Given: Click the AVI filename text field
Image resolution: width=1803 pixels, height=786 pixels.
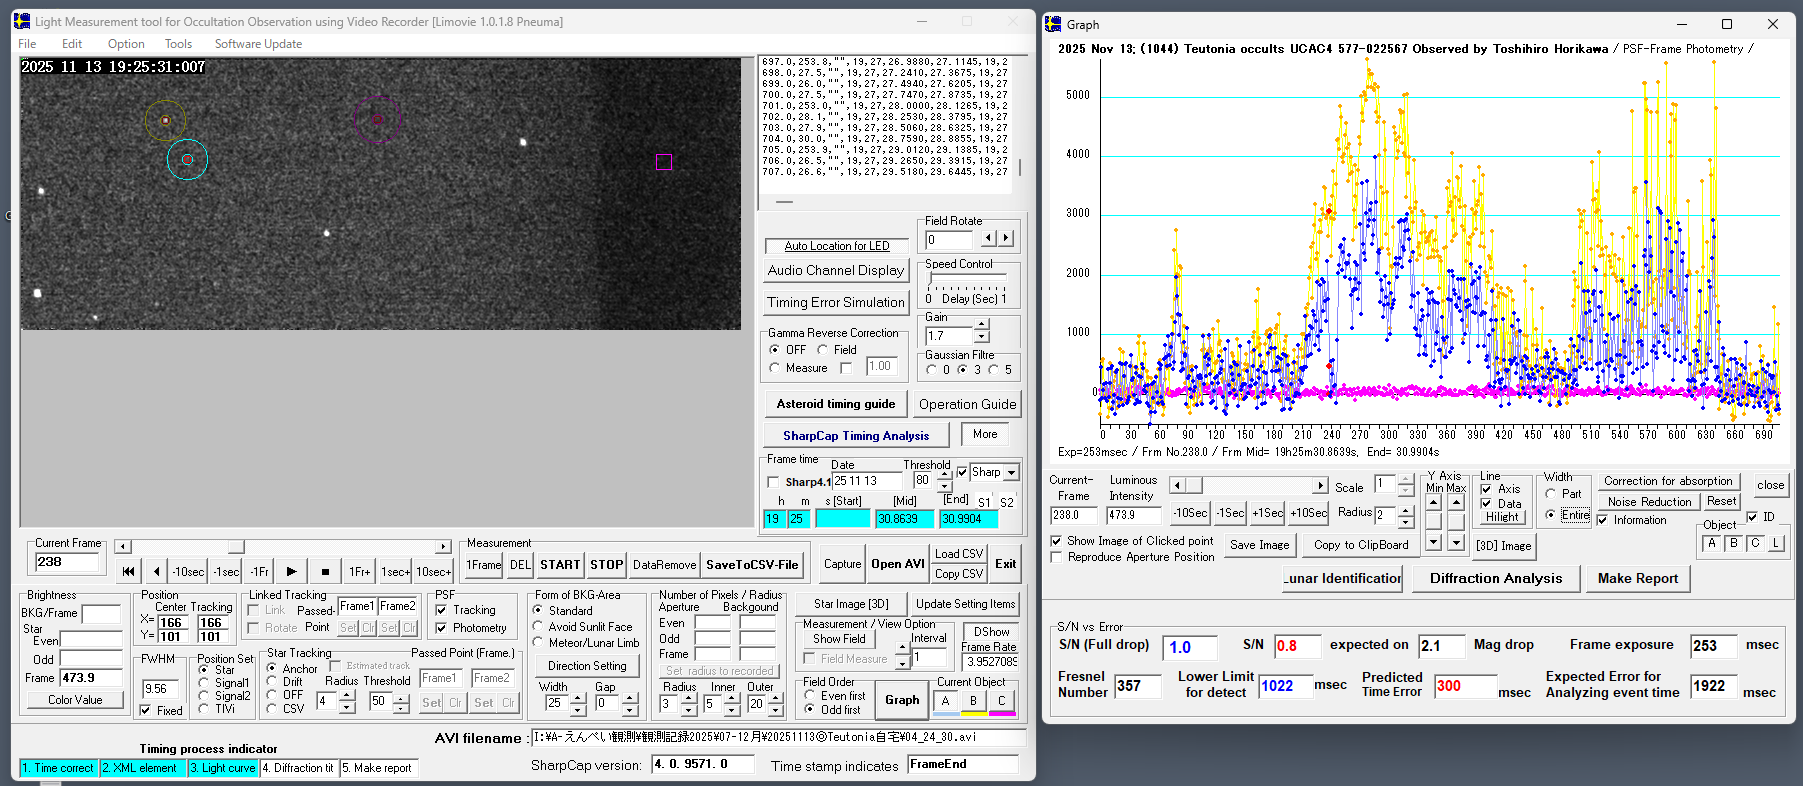Looking at the screenshot, I should [x=777, y=737].
